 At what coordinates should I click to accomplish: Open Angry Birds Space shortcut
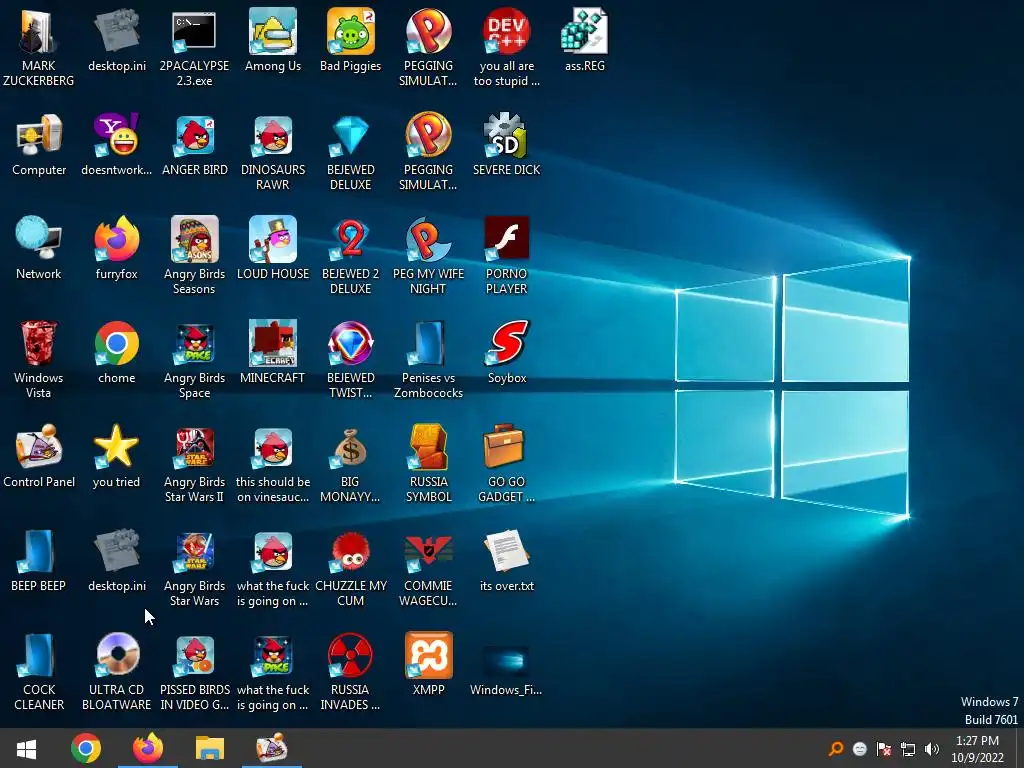click(x=195, y=359)
